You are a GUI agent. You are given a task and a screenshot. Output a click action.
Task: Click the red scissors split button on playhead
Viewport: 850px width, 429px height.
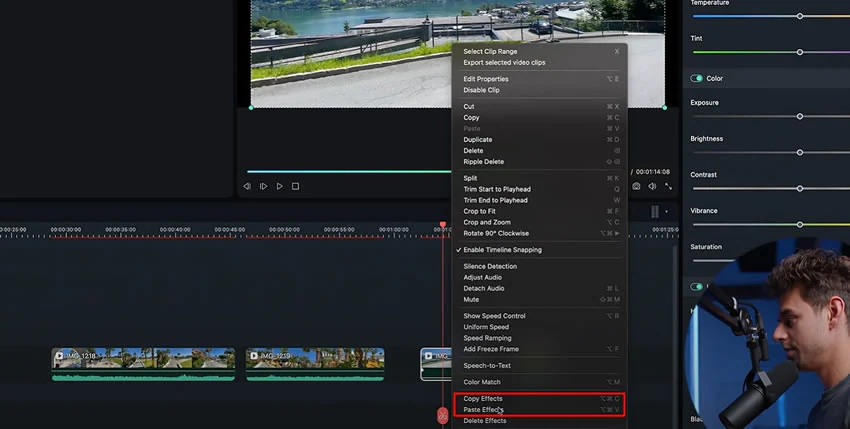(x=443, y=416)
